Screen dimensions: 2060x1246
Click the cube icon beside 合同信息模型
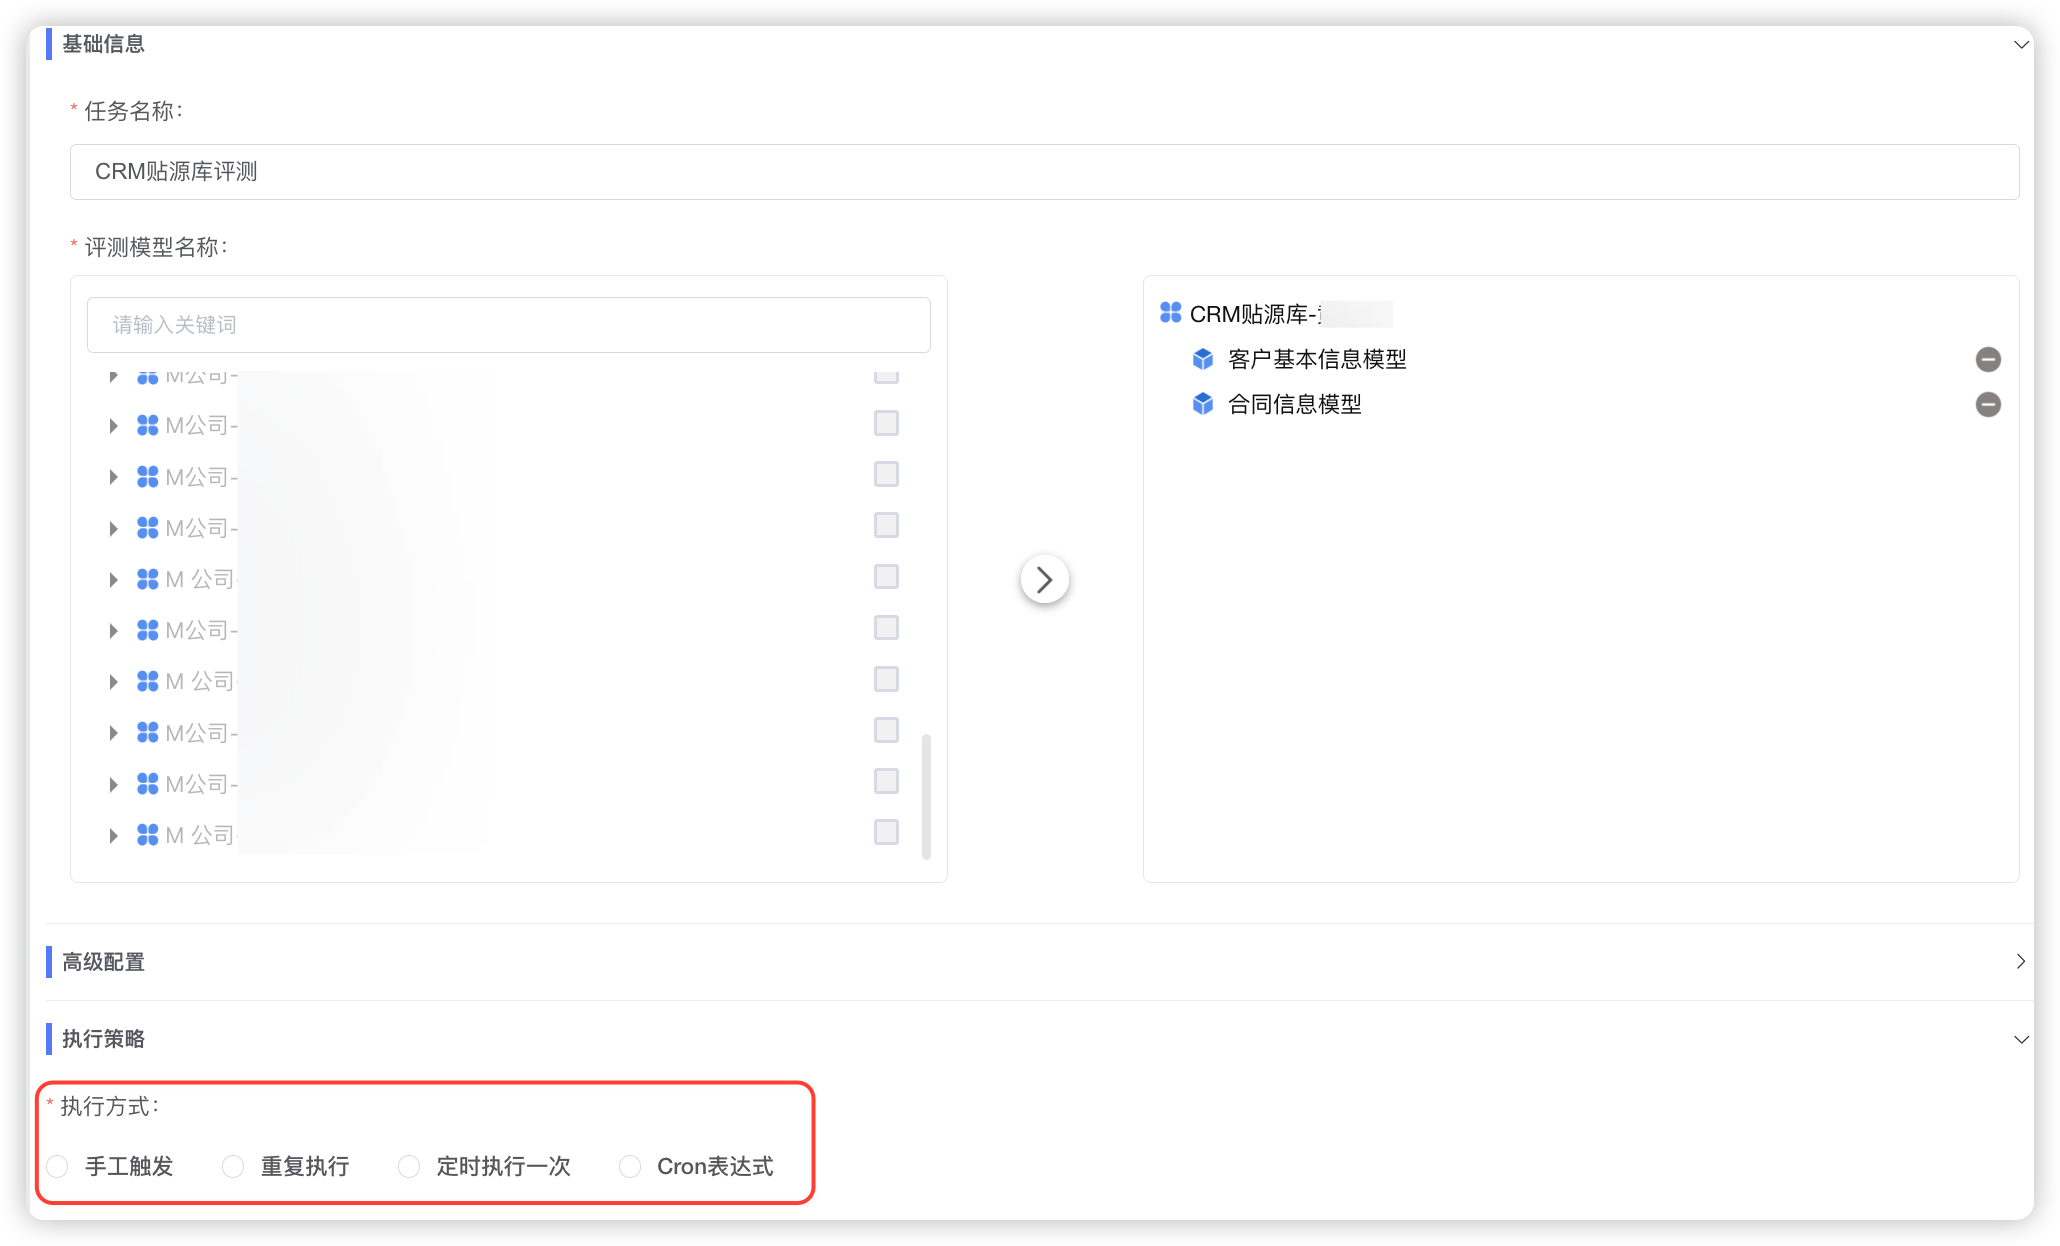click(x=1203, y=404)
